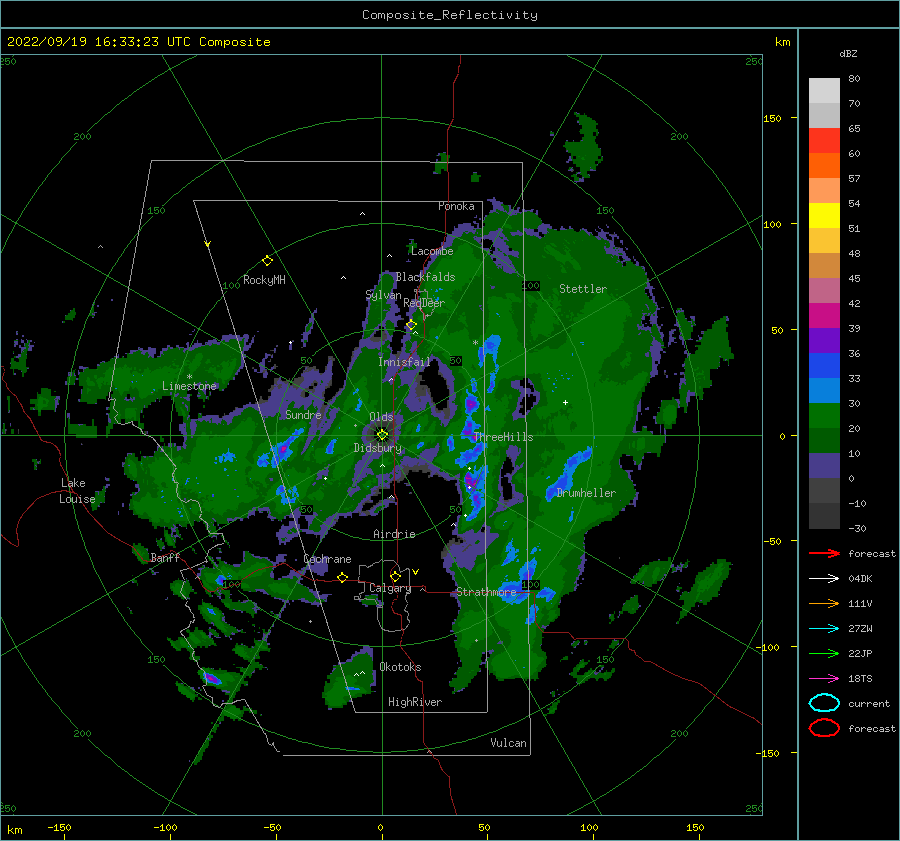Click the yellow radar site marker at Olds
Viewport: 900px width, 841px height.
pos(382,435)
